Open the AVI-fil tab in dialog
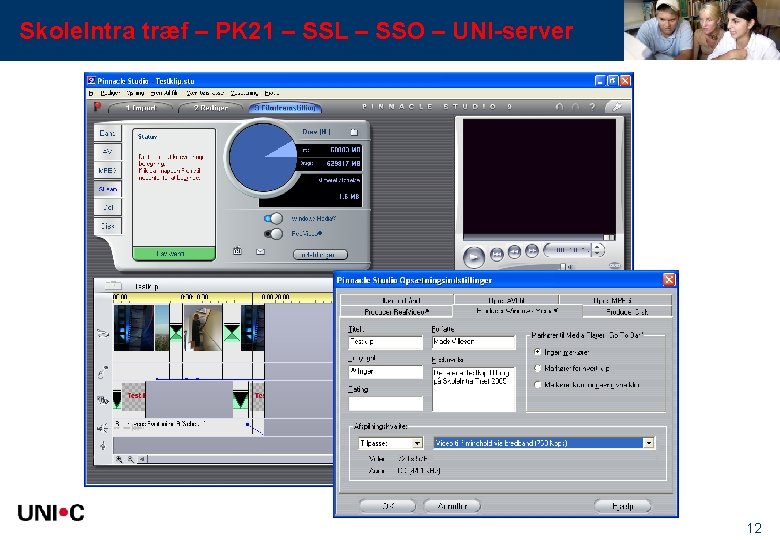780x540 pixels. tap(506, 300)
